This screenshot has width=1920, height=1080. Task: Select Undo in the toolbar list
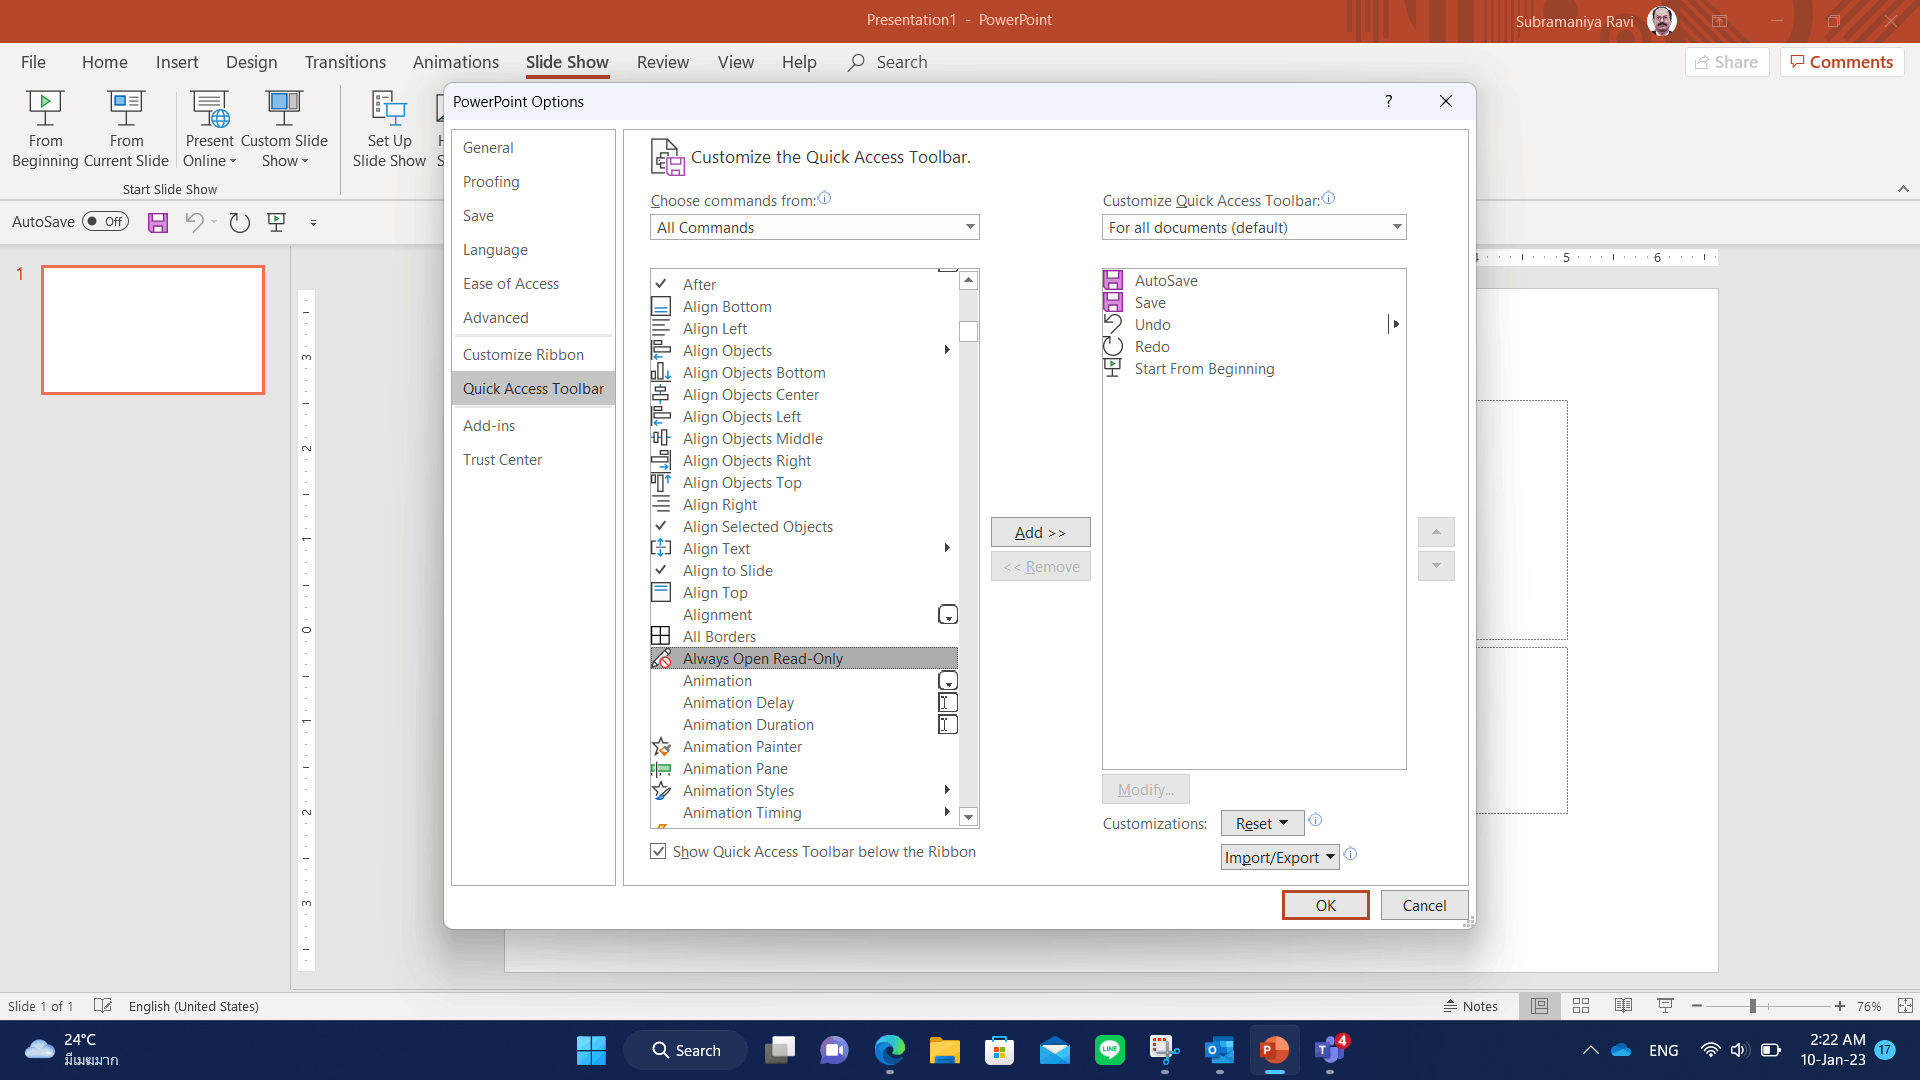(x=1254, y=325)
